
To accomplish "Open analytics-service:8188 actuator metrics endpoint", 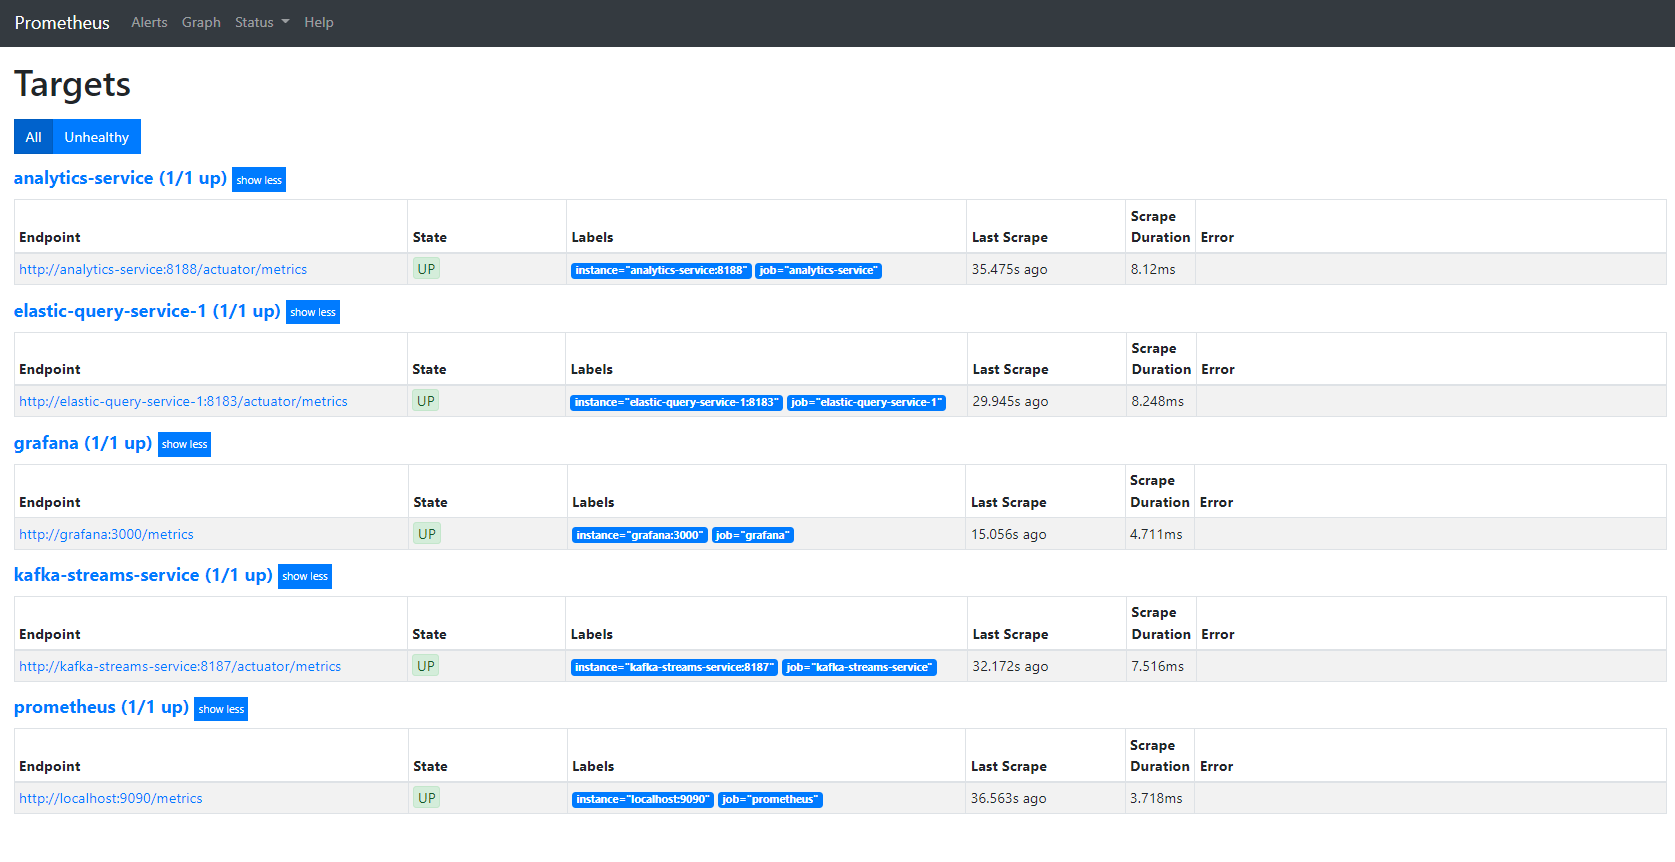I will [x=163, y=269].
